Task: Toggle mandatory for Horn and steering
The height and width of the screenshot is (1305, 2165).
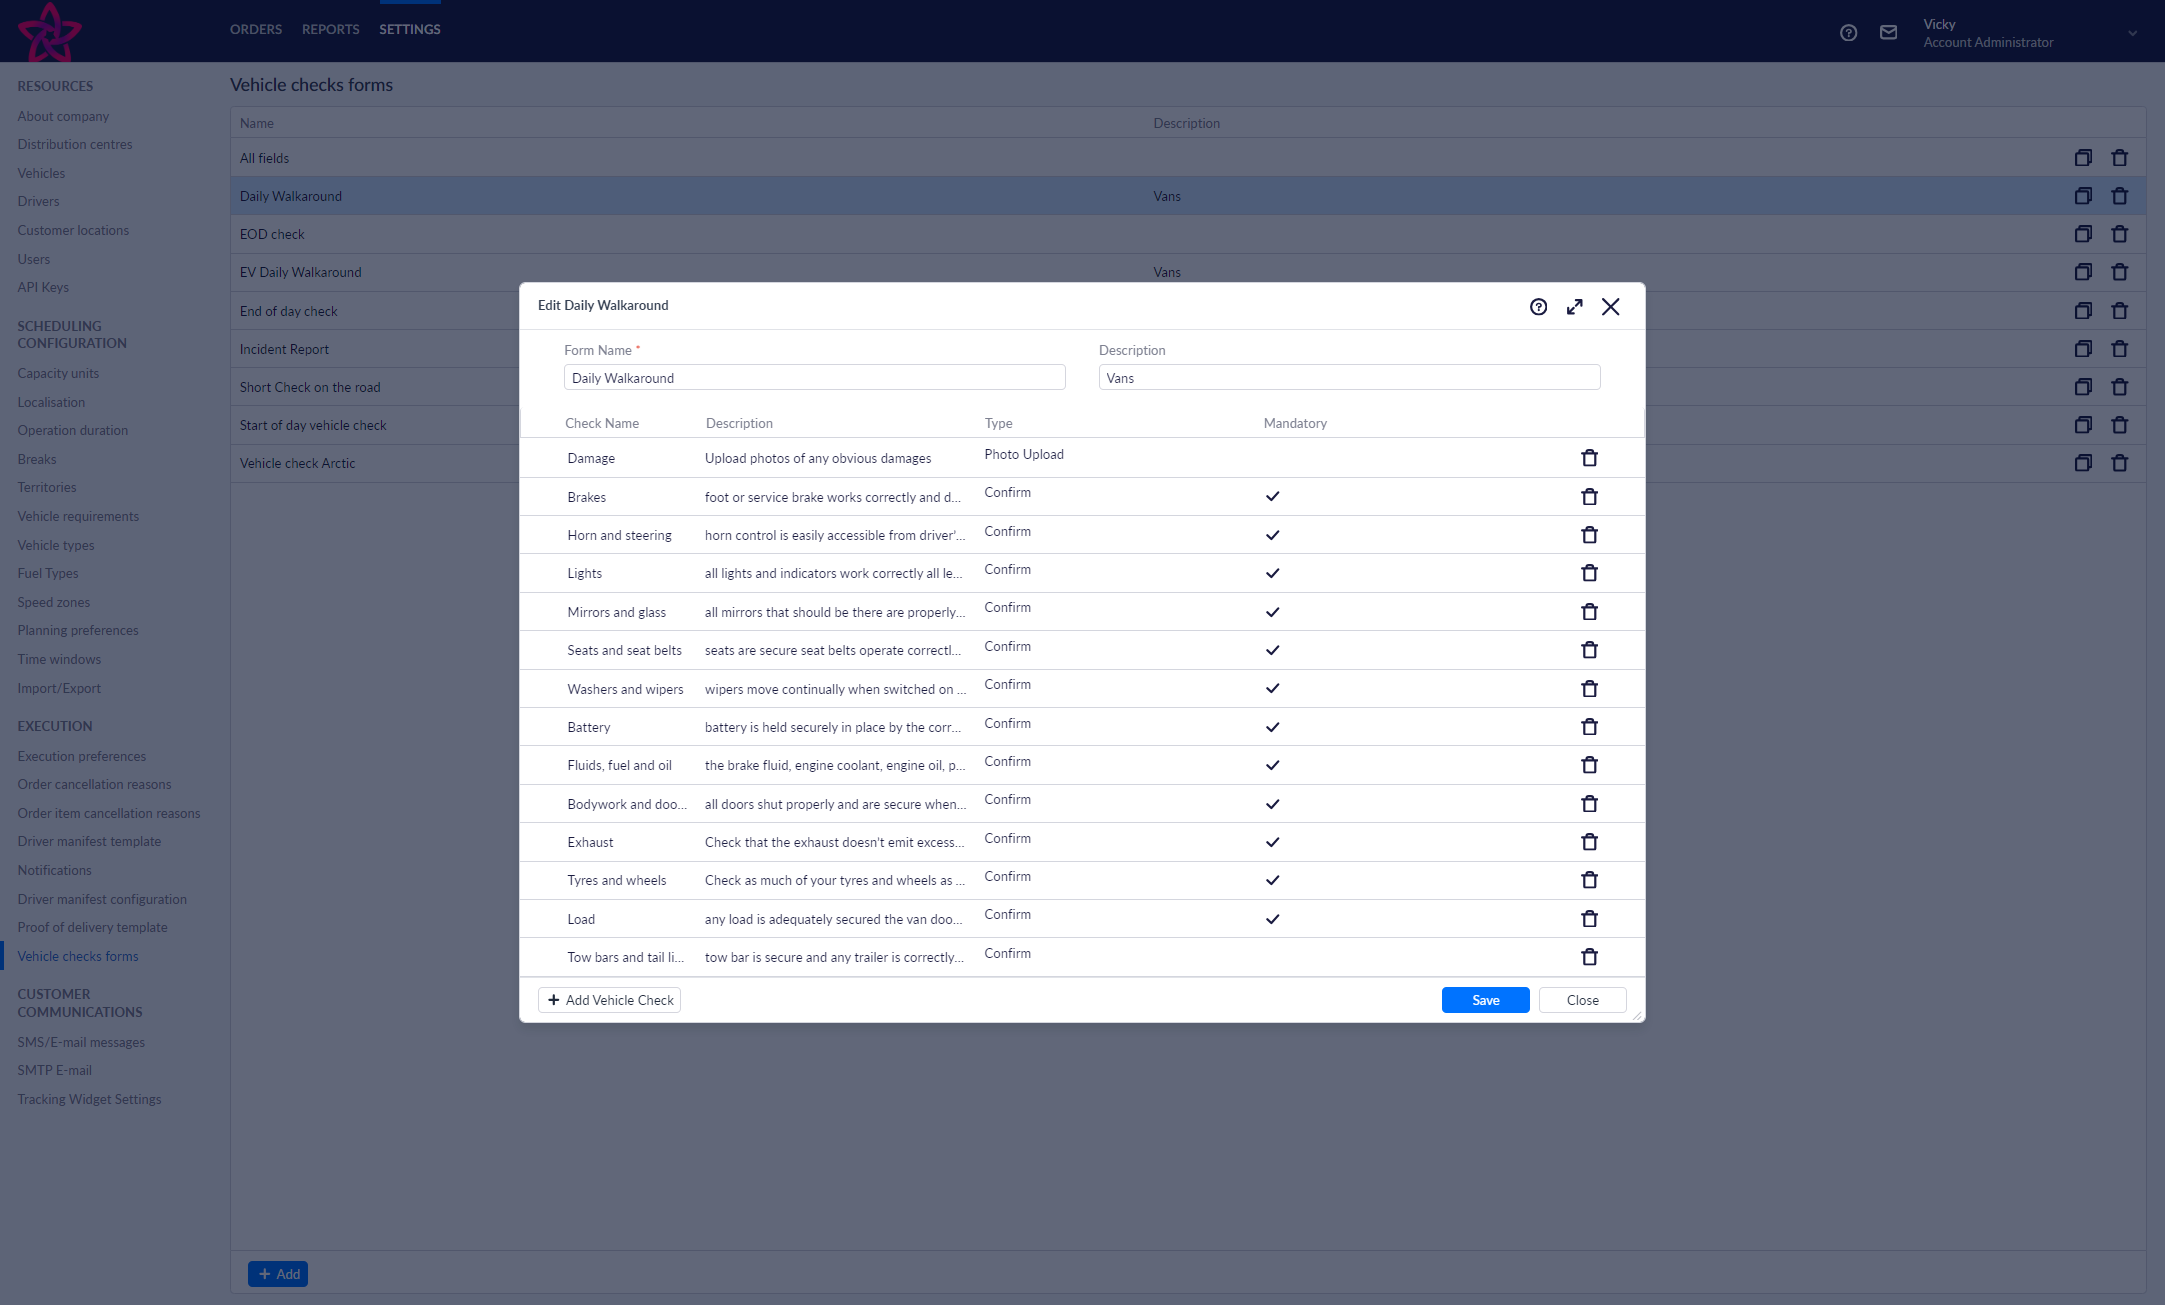Action: 1272,535
